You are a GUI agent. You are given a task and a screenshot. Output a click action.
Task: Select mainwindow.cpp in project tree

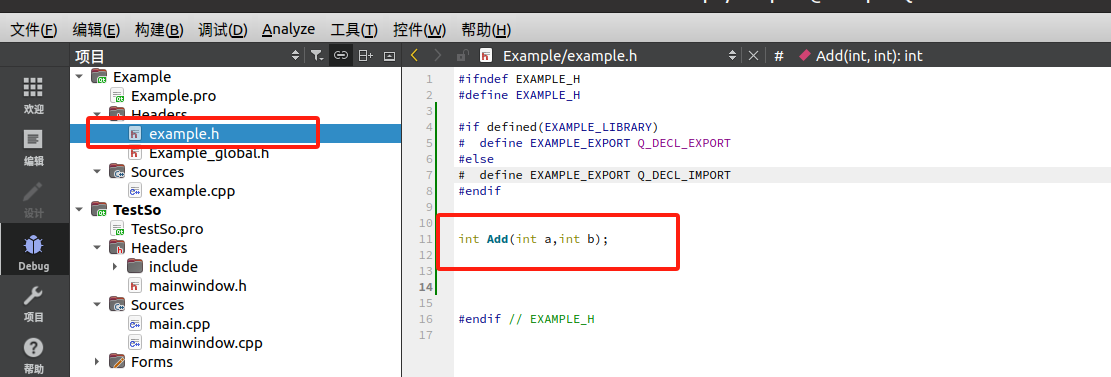[205, 343]
